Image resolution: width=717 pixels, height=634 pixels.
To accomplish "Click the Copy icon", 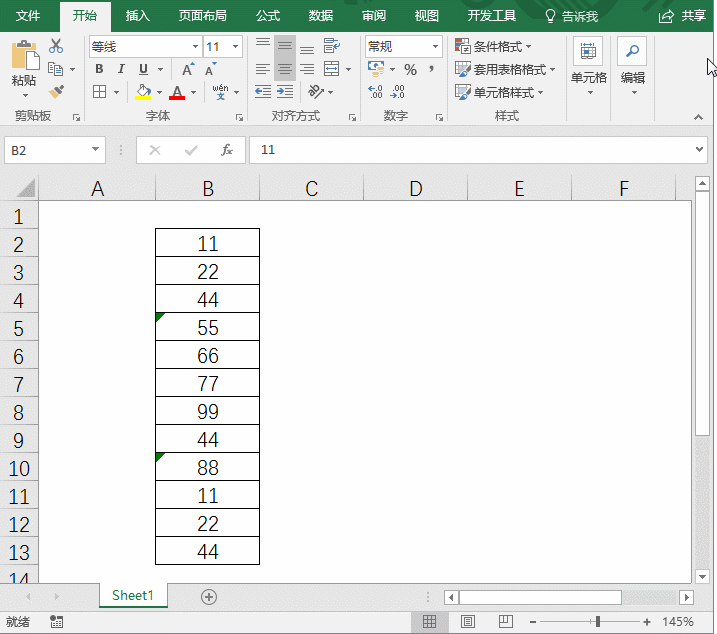I will [x=55, y=69].
